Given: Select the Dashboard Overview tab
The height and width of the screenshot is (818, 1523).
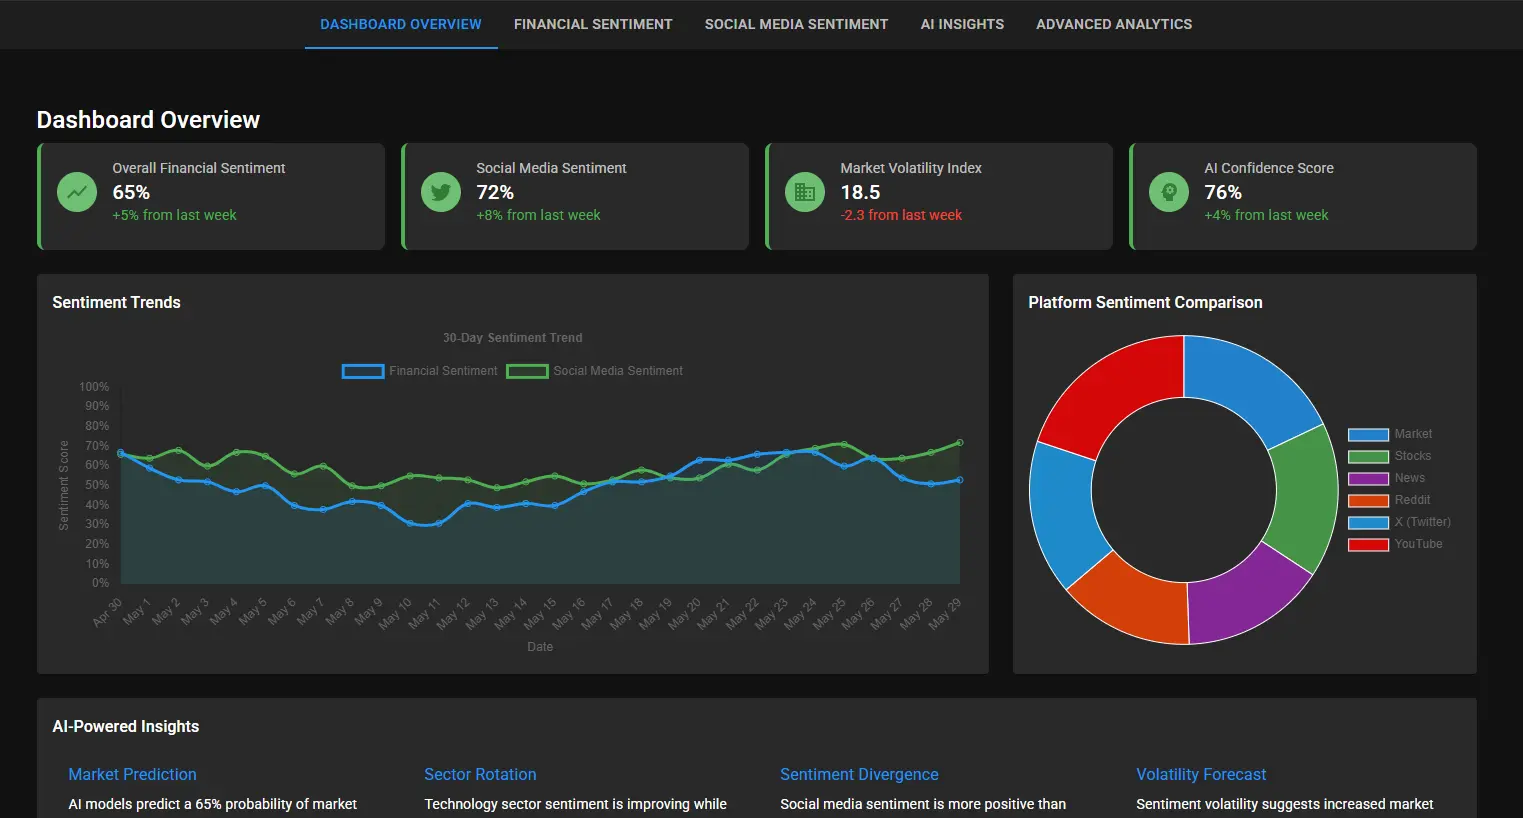Looking at the screenshot, I should [x=401, y=24].
